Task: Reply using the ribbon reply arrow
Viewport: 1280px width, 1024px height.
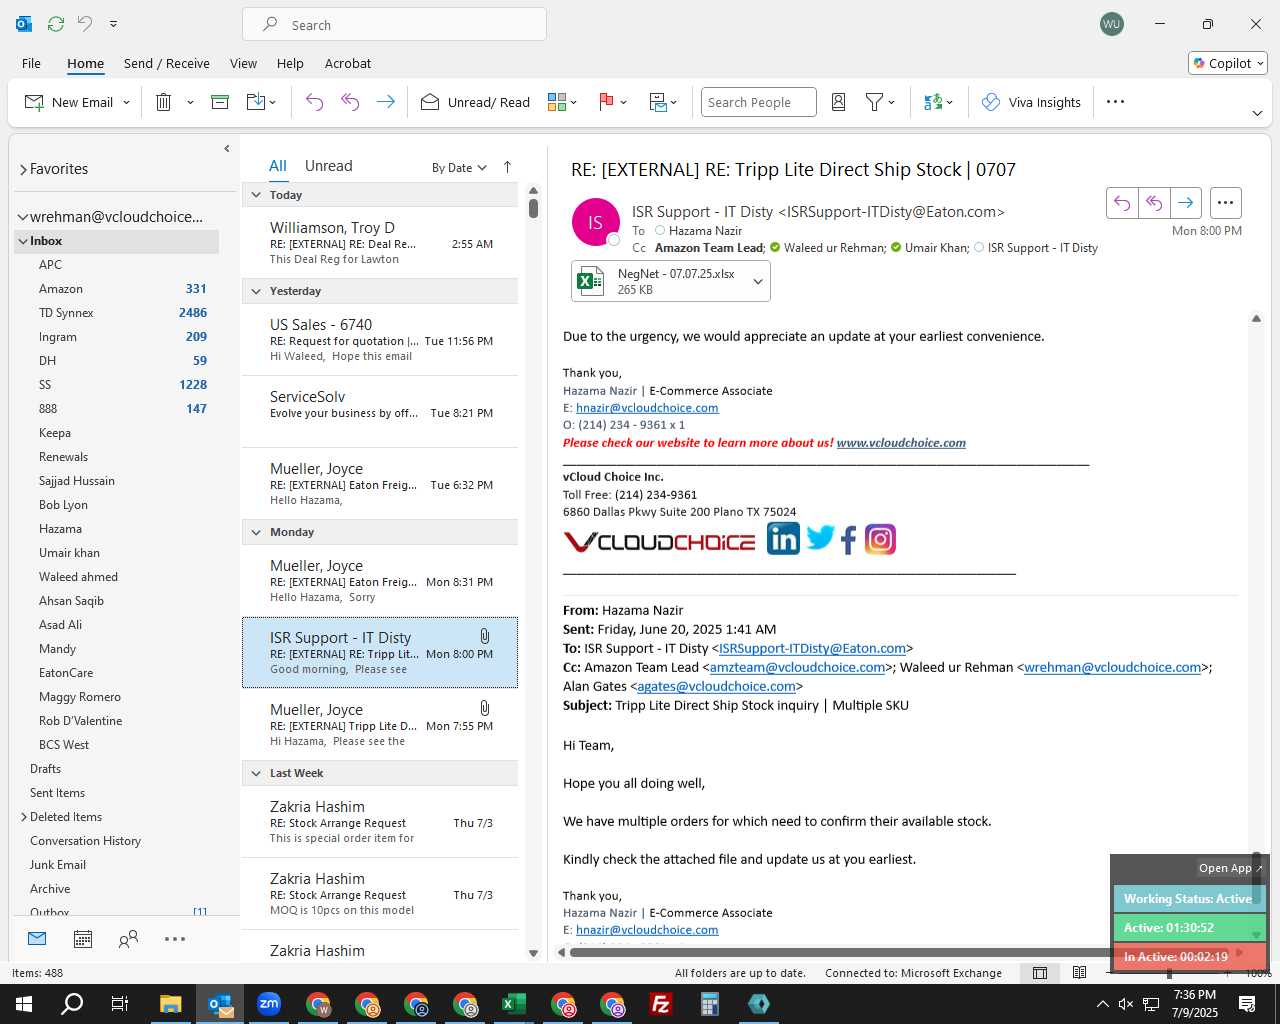Action: pos(314,102)
